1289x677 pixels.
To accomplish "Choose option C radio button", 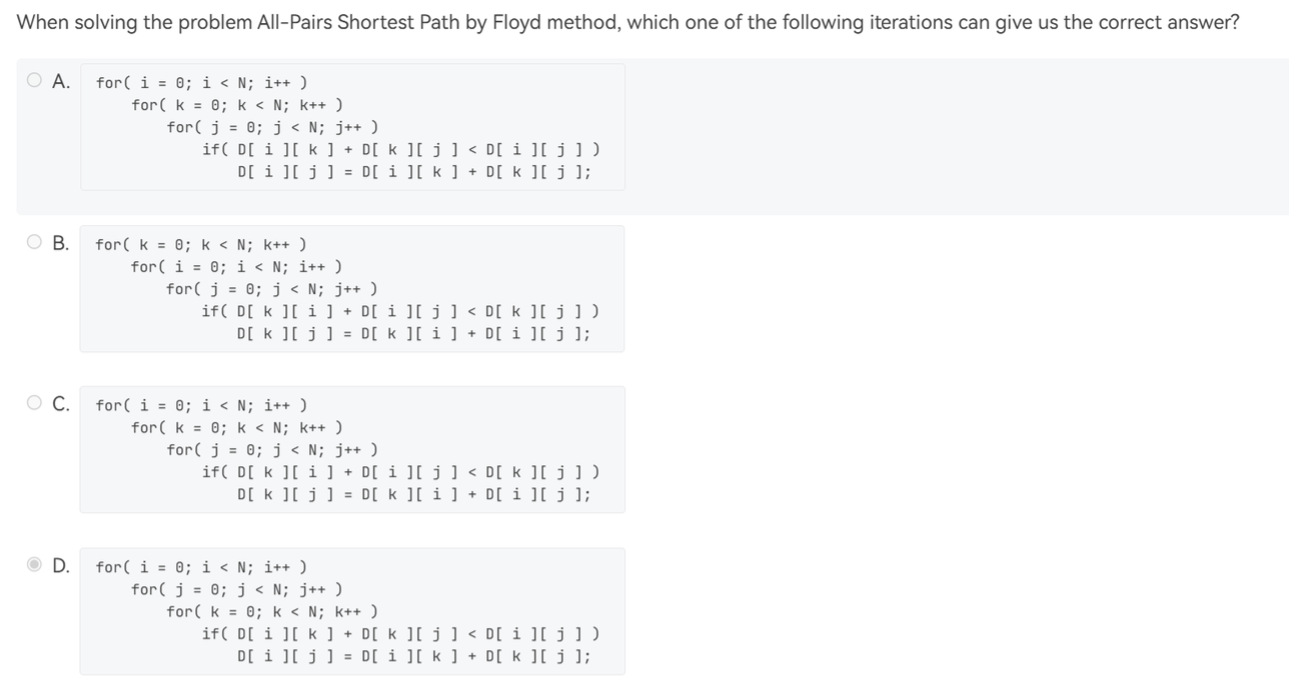I will tap(35, 404).
